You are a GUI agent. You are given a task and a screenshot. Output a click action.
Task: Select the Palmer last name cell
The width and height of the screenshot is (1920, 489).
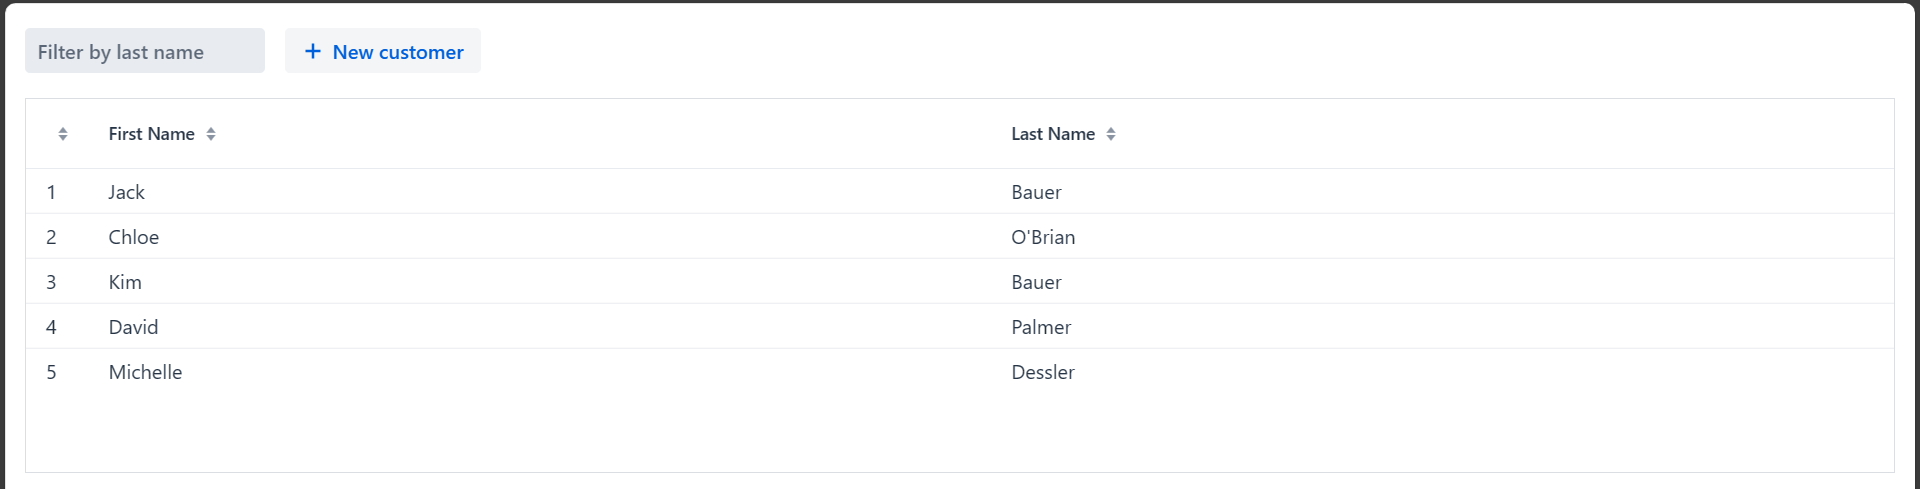(1040, 327)
